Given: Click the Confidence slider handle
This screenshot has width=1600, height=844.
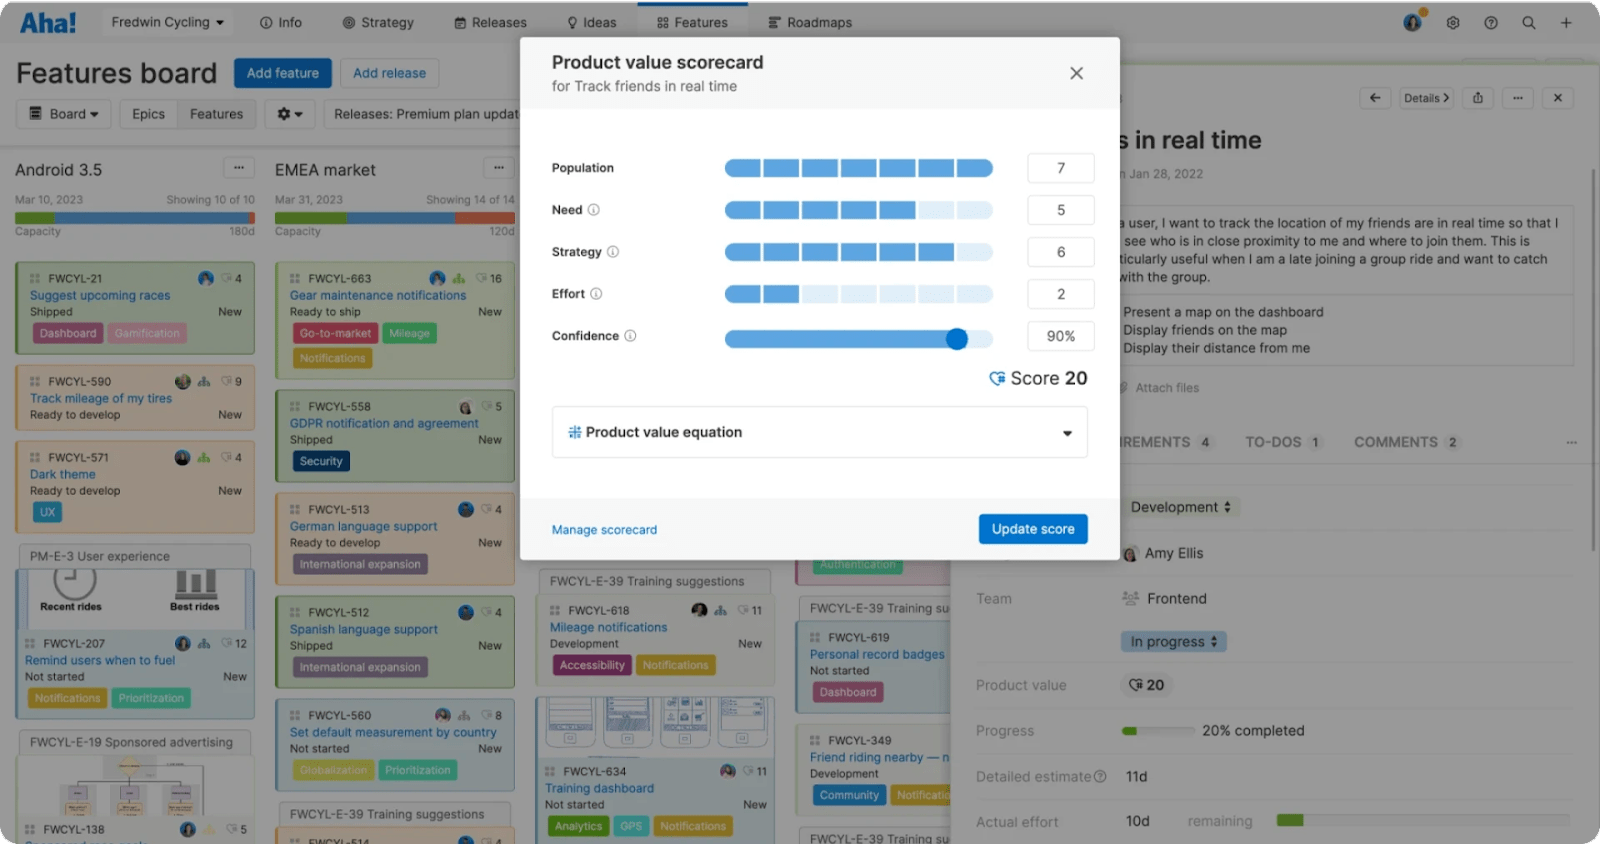Looking at the screenshot, I should pyautogui.click(x=957, y=339).
